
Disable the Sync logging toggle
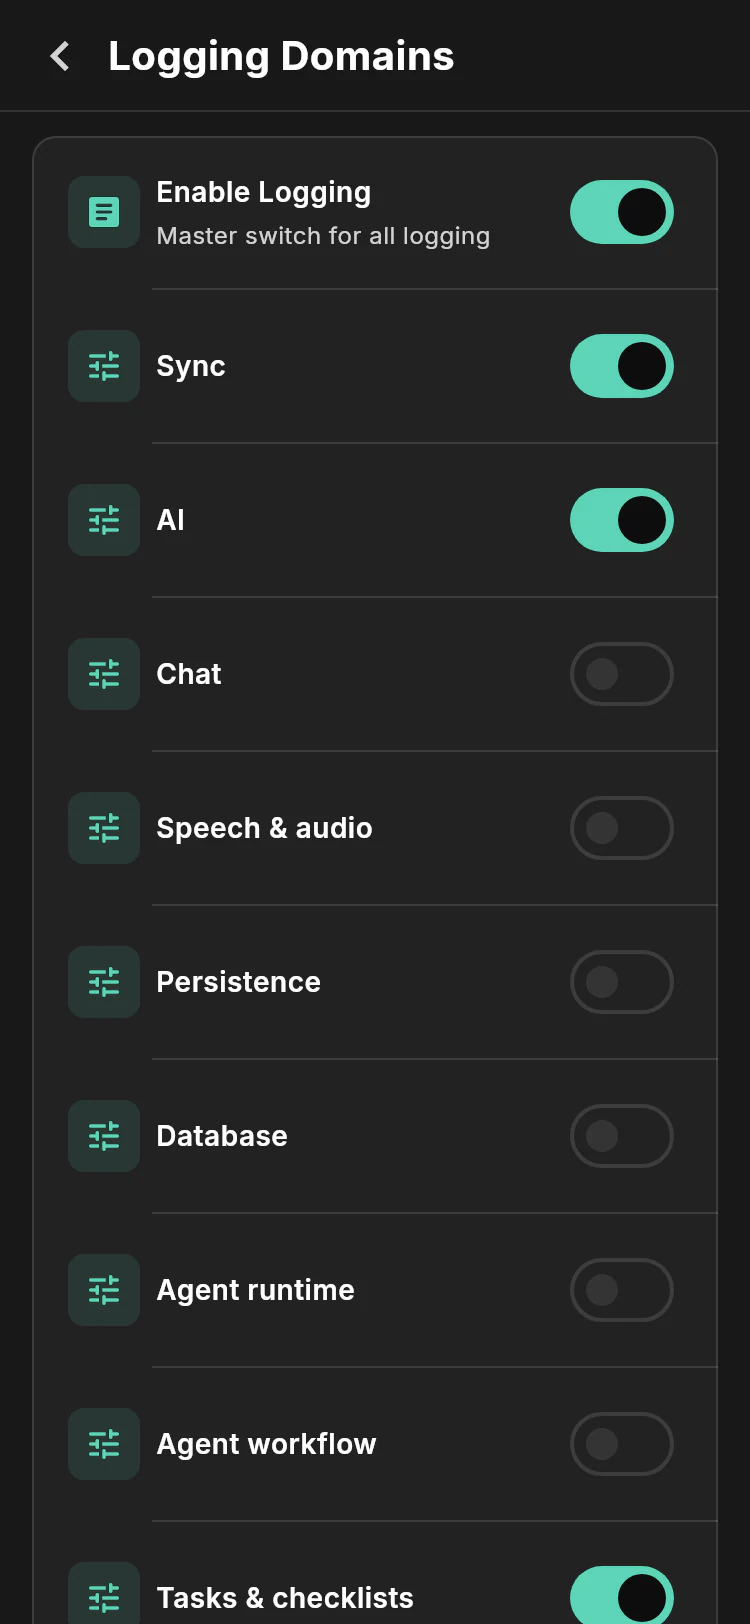tap(622, 366)
